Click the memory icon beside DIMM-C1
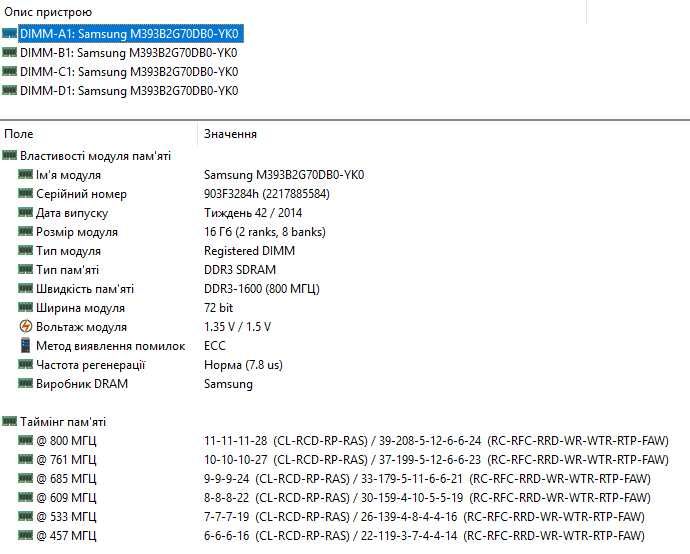Screen dimensions: 690x554 9,71
